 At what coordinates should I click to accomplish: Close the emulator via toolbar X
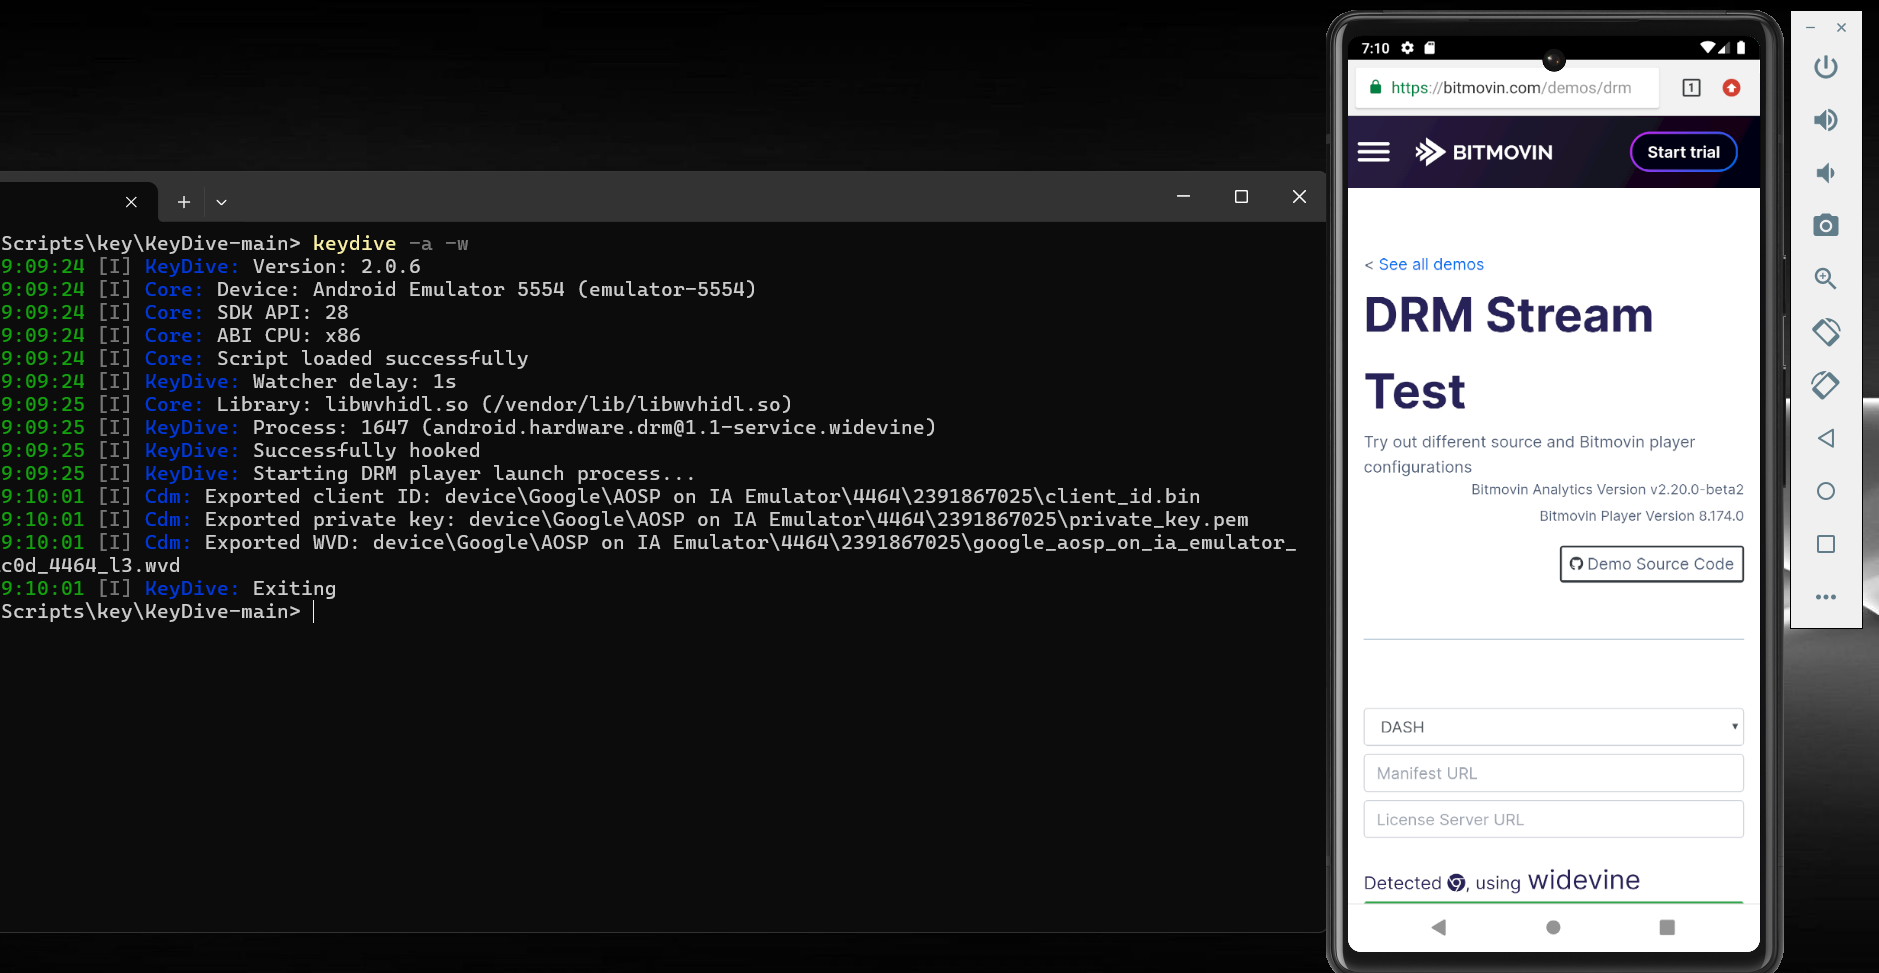1842,28
